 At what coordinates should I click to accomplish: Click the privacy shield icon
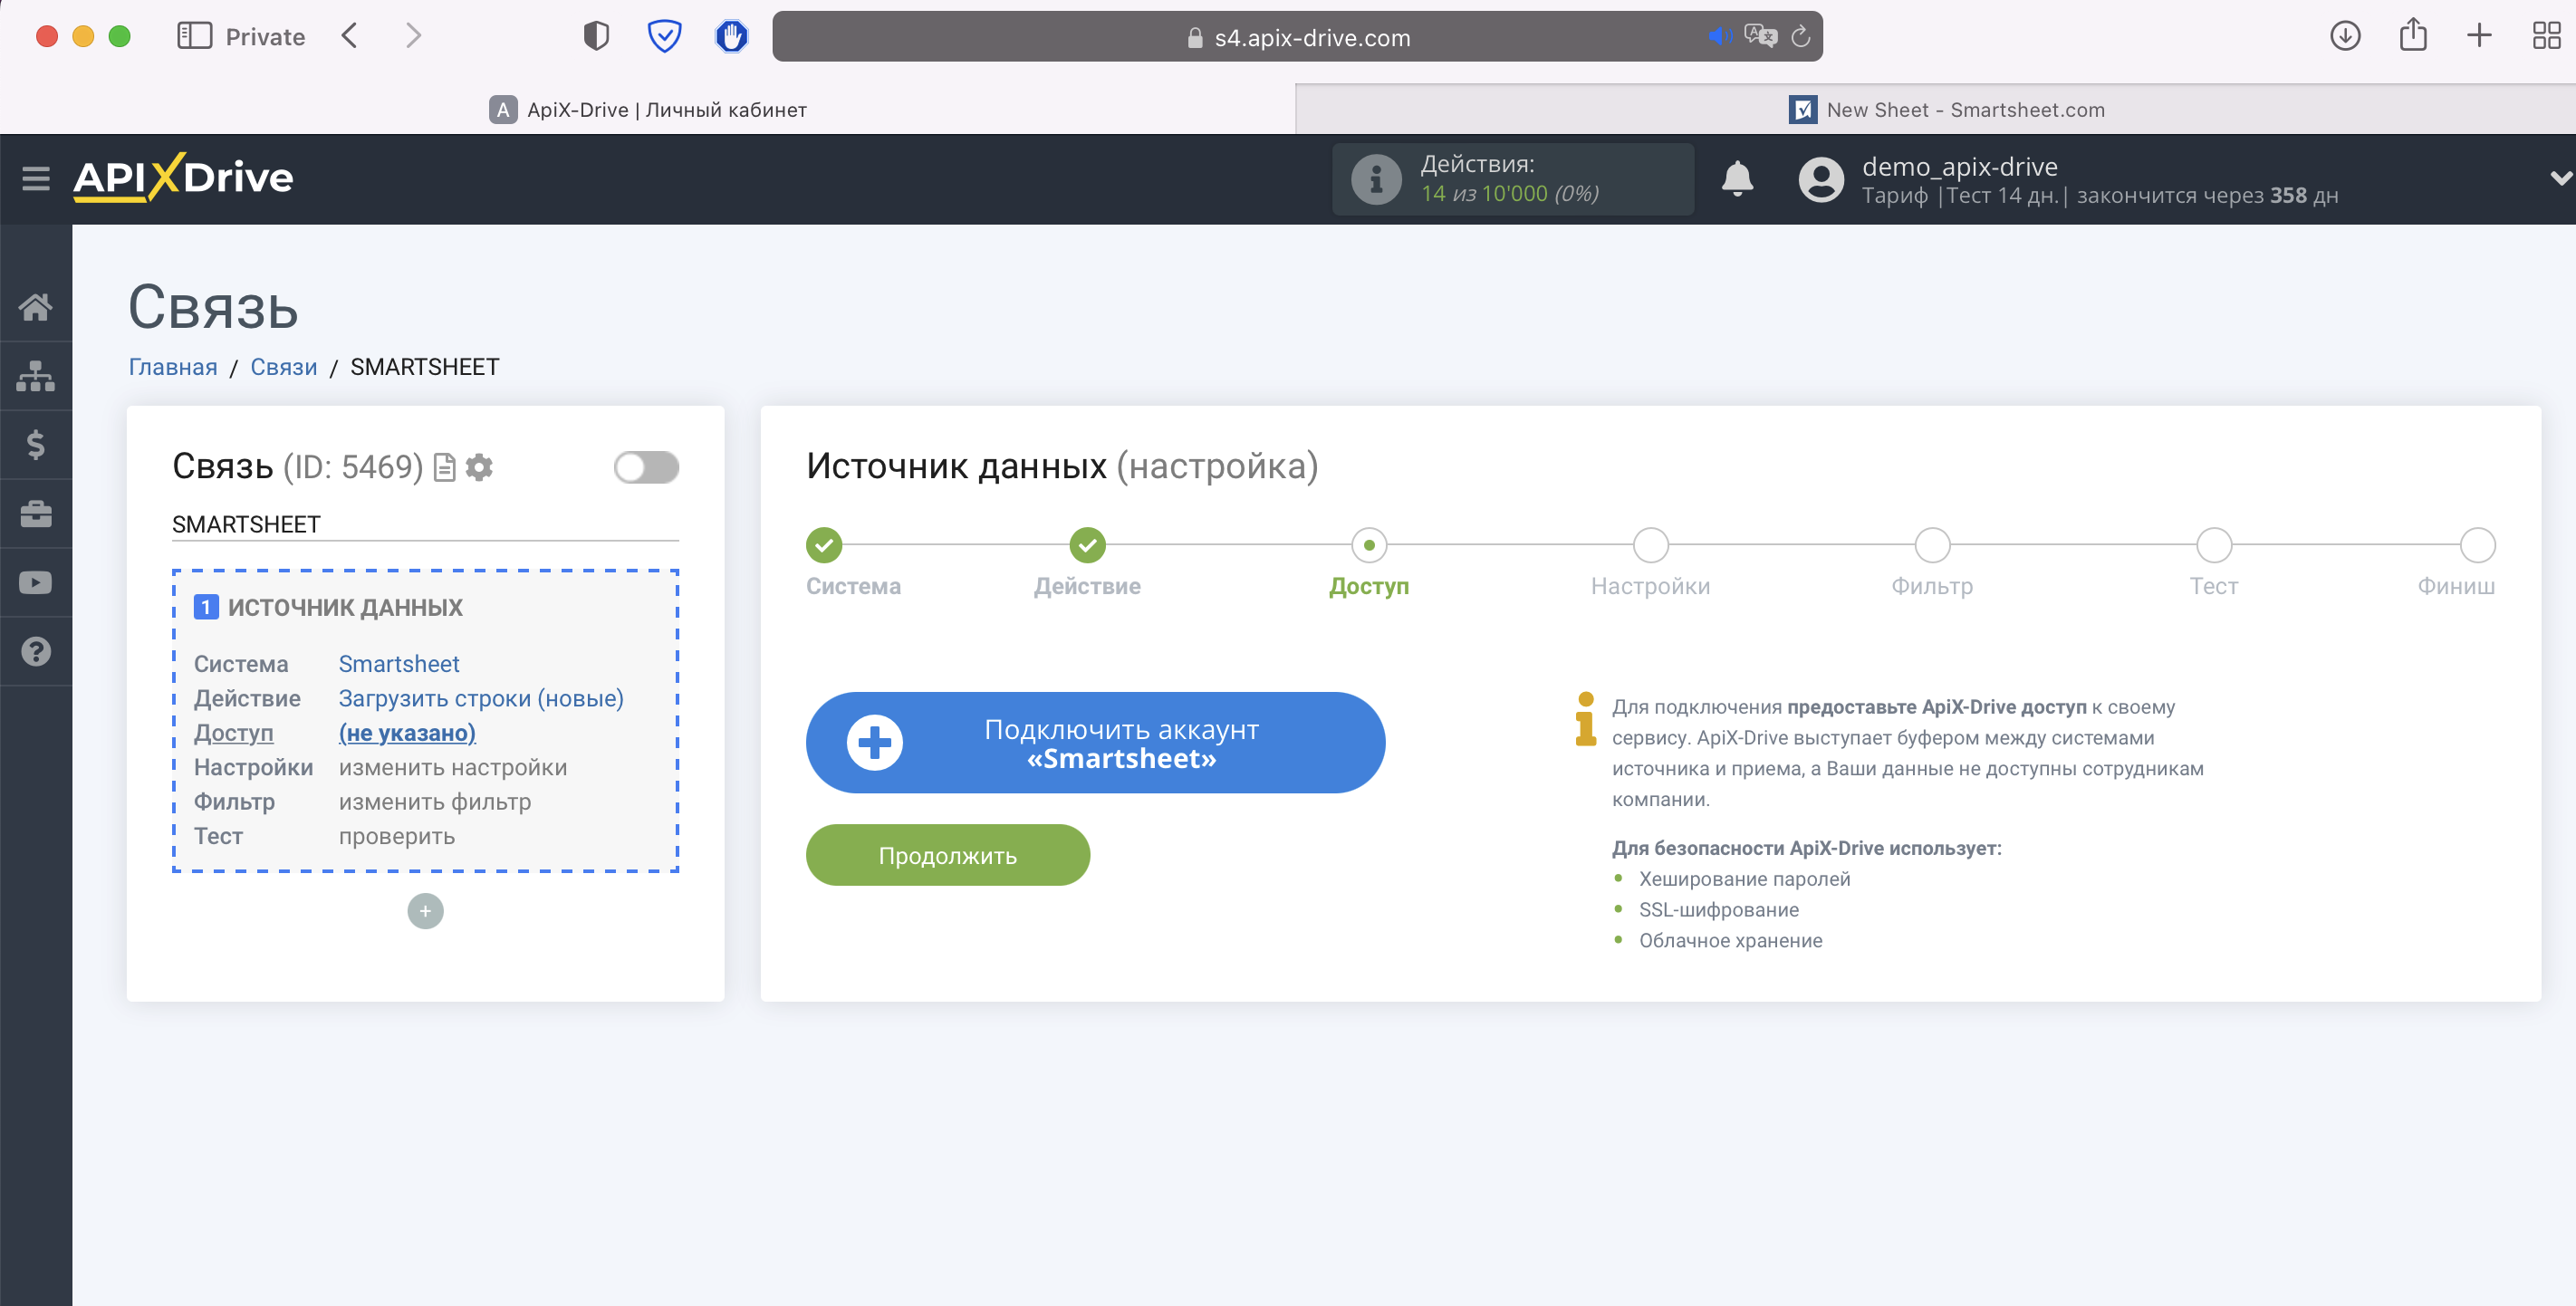596,37
